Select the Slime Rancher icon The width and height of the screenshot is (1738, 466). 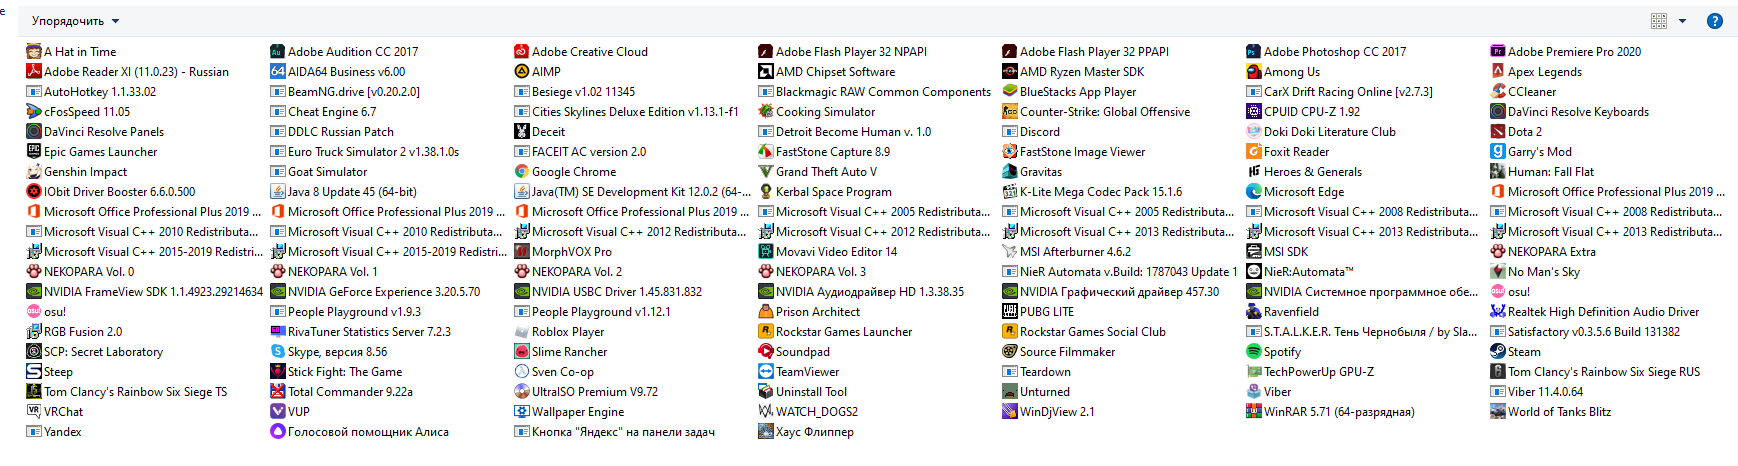pyautogui.click(x=522, y=351)
